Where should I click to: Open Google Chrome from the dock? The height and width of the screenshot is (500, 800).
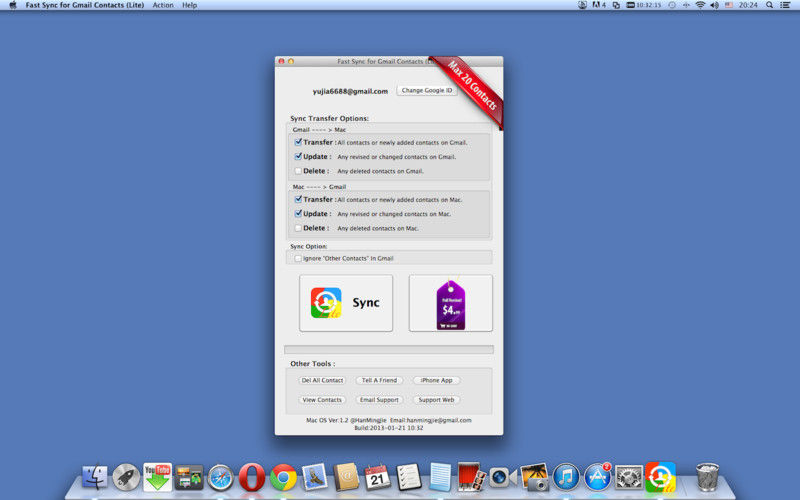283,478
